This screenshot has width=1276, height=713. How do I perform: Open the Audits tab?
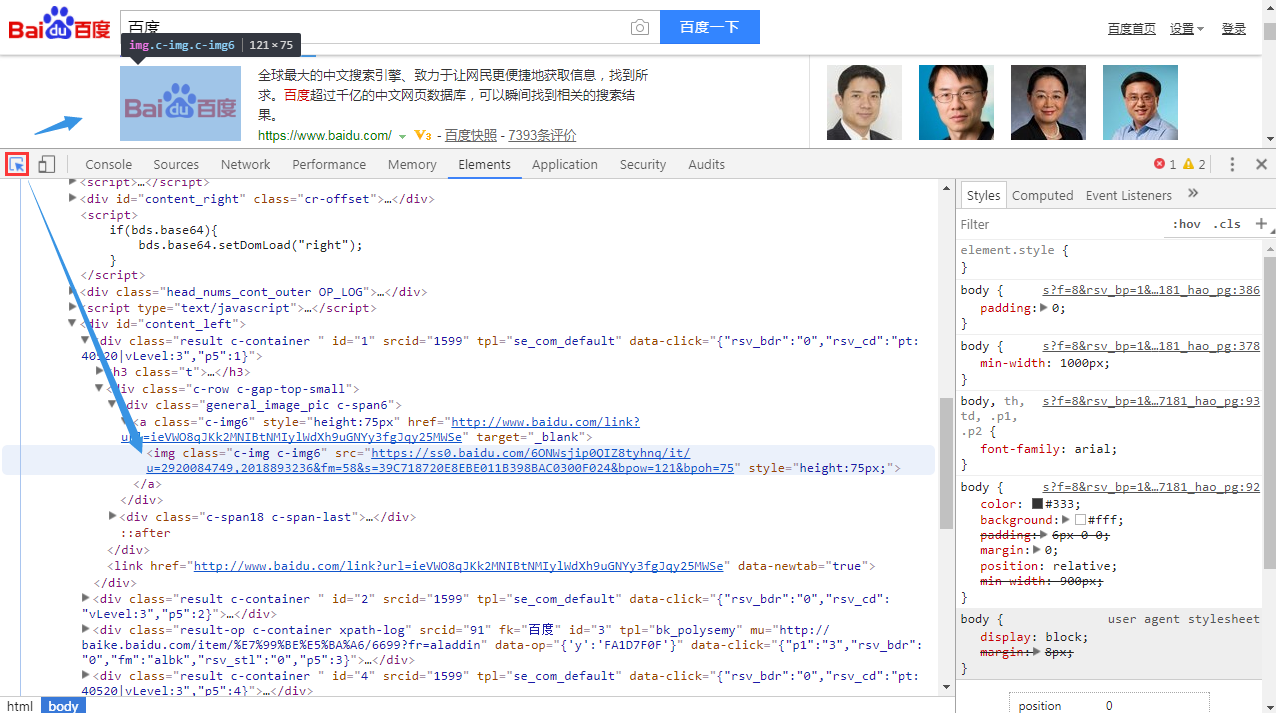pyautogui.click(x=706, y=164)
